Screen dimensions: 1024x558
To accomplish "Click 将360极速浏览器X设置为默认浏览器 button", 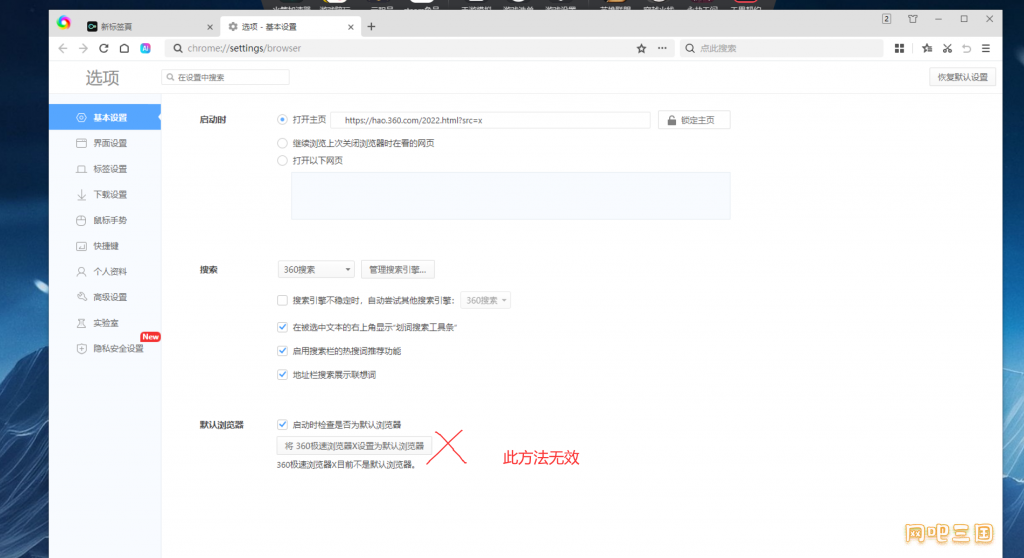I will click(354, 446).
